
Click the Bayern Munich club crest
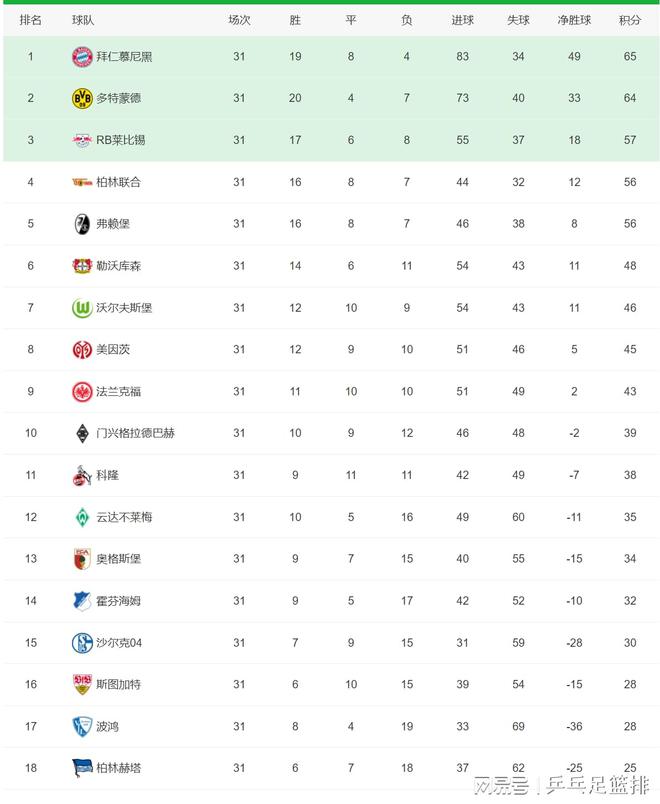click(x=82, y=56)
